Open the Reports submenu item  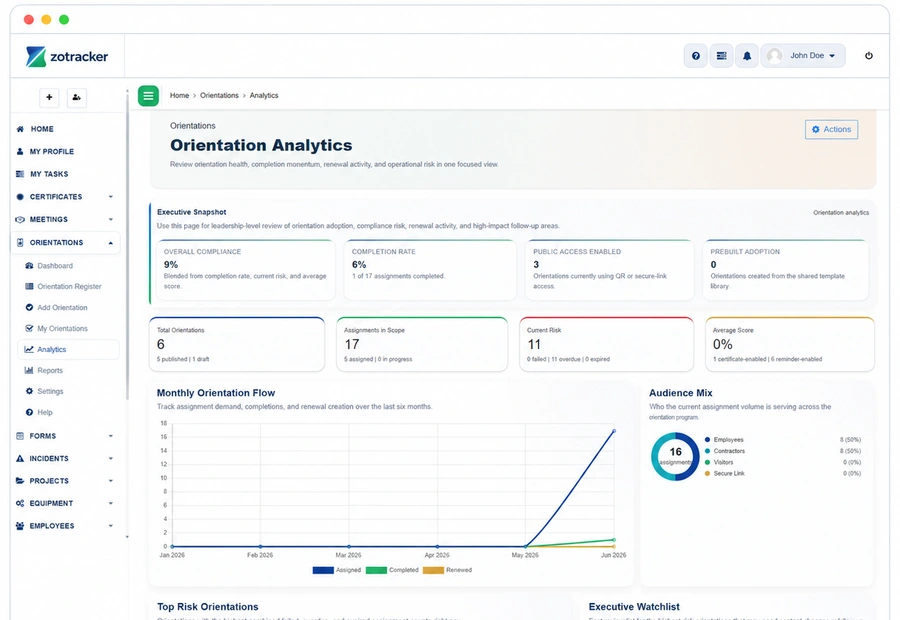click(x=50, y=370)
